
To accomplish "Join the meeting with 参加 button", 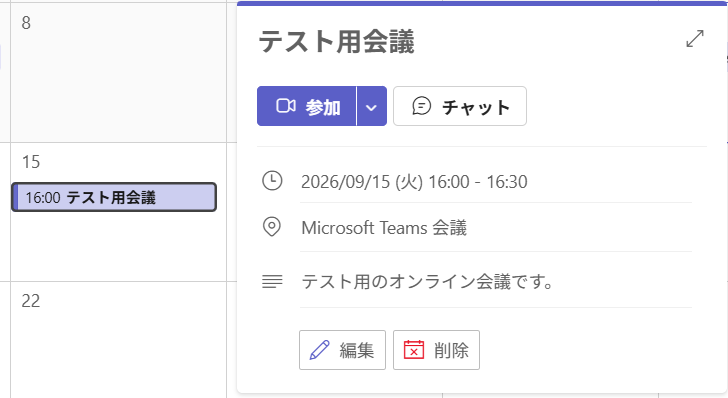I will pos(306,106).
